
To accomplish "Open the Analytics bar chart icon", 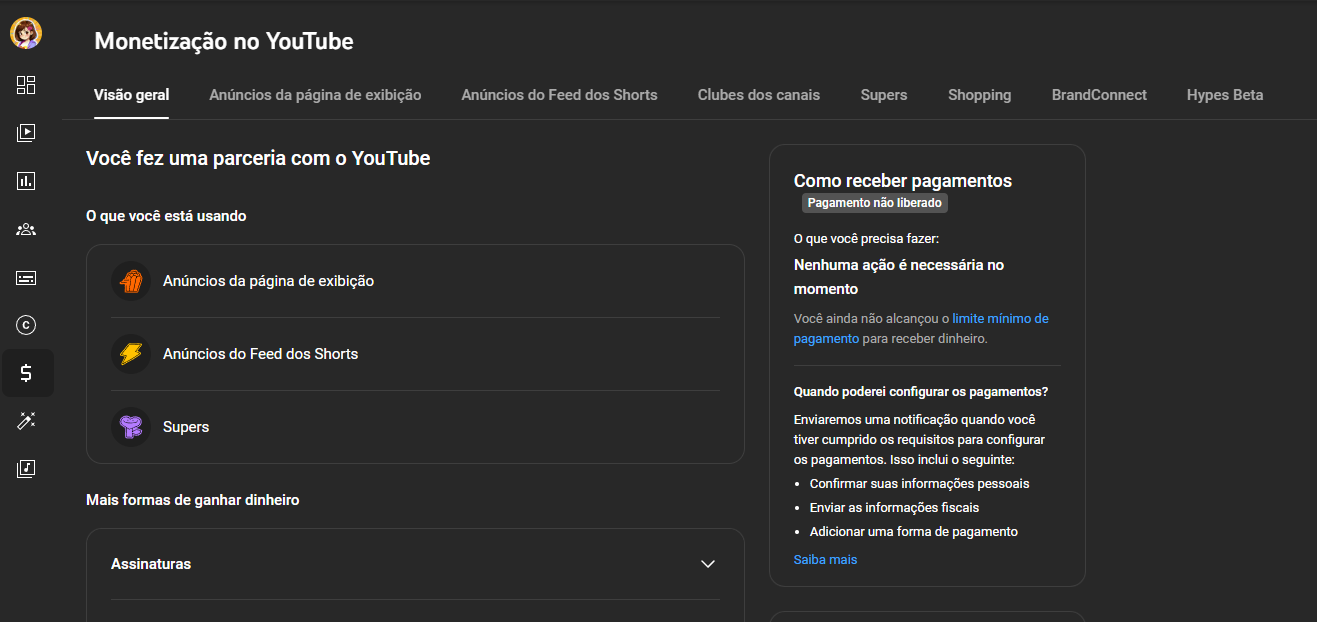I will (26, 181).
